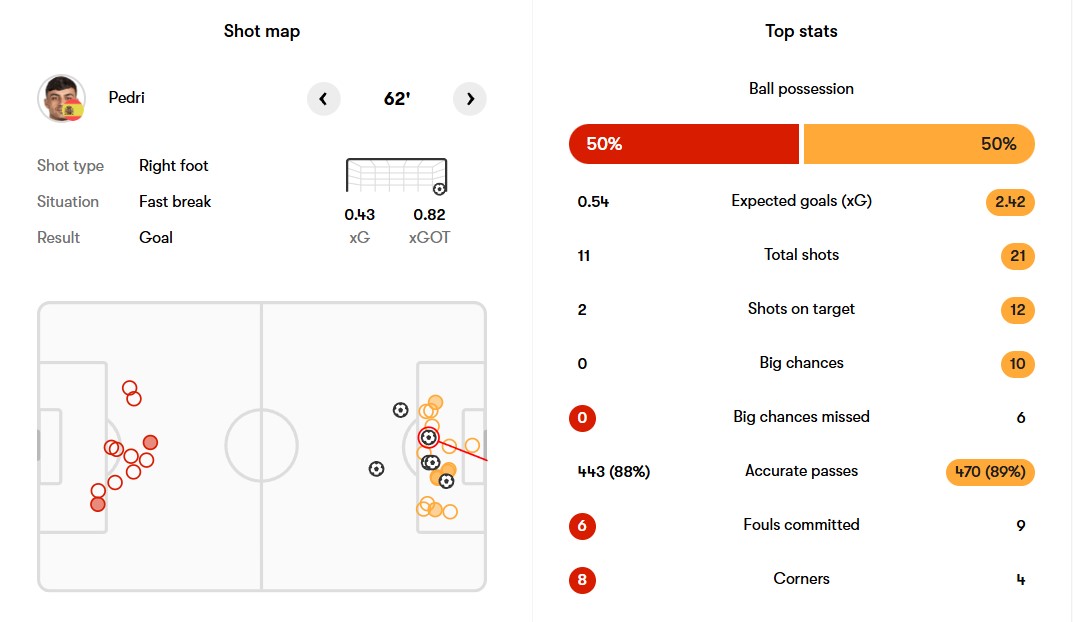Click the red 8 corners badge

coord(582,580)
